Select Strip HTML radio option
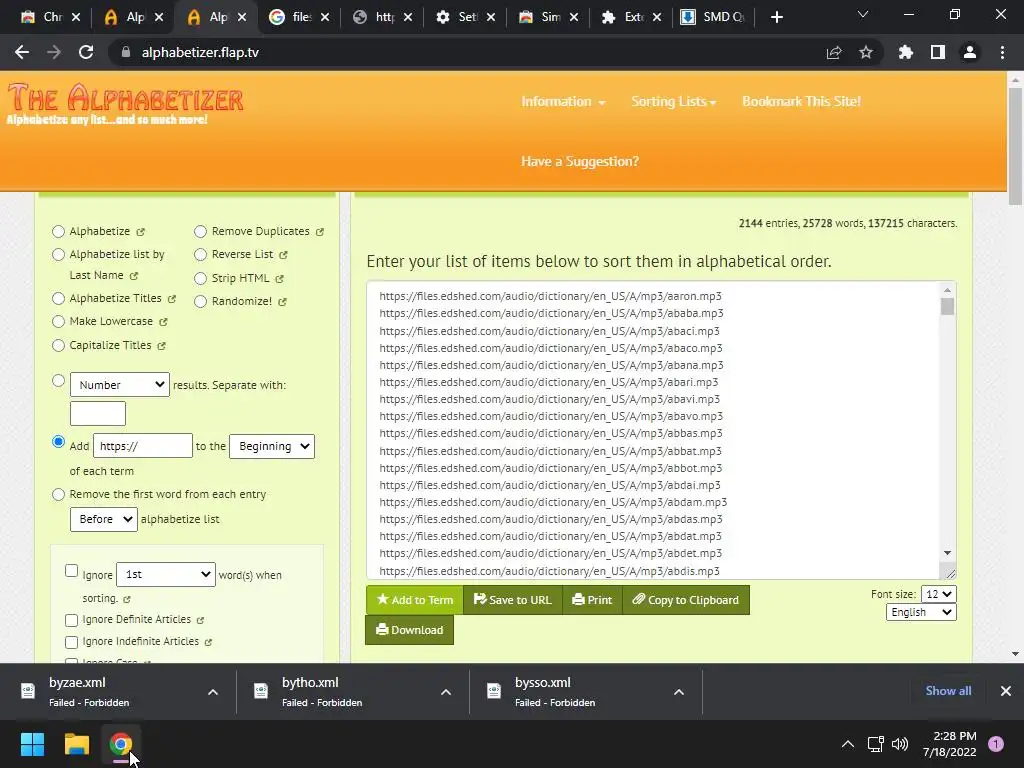1024x768 pixels. 200,278
